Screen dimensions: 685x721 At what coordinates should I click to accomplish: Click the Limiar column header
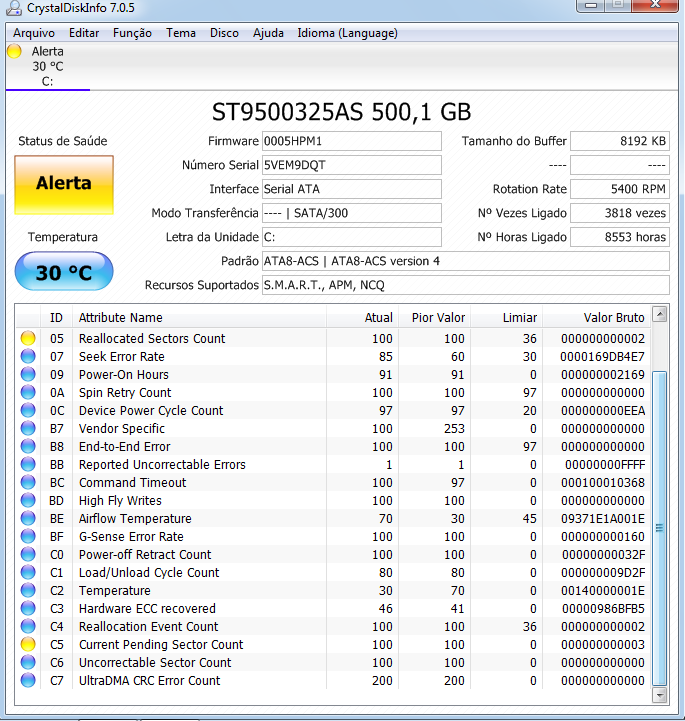507,317
